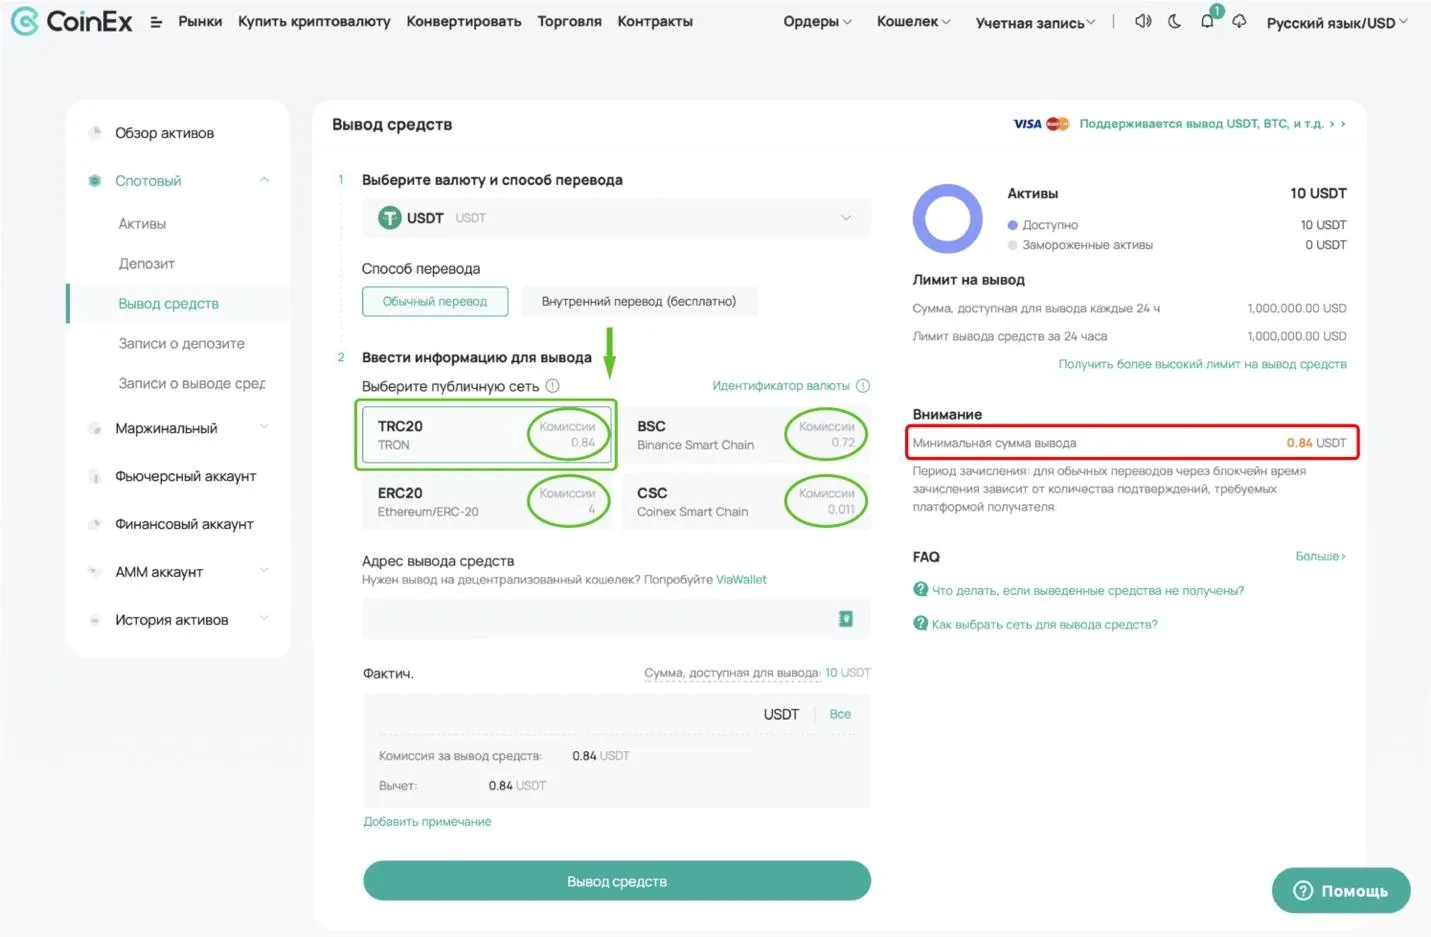
Task: Click the green Вывод средств submit button
Action: [616, 881]
